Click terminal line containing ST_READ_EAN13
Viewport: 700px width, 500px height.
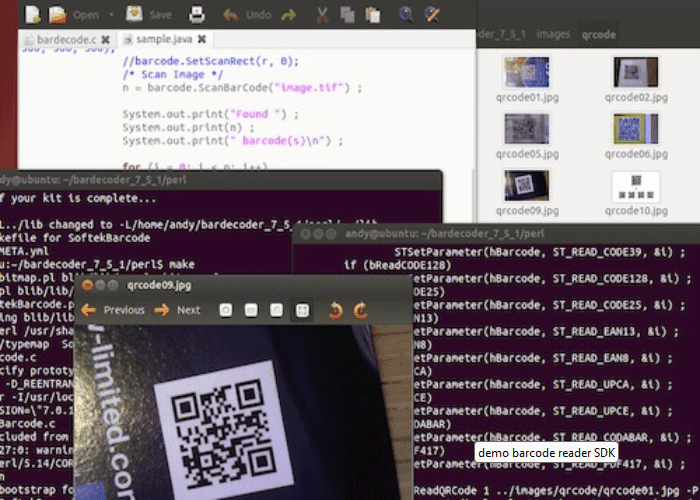546,332
